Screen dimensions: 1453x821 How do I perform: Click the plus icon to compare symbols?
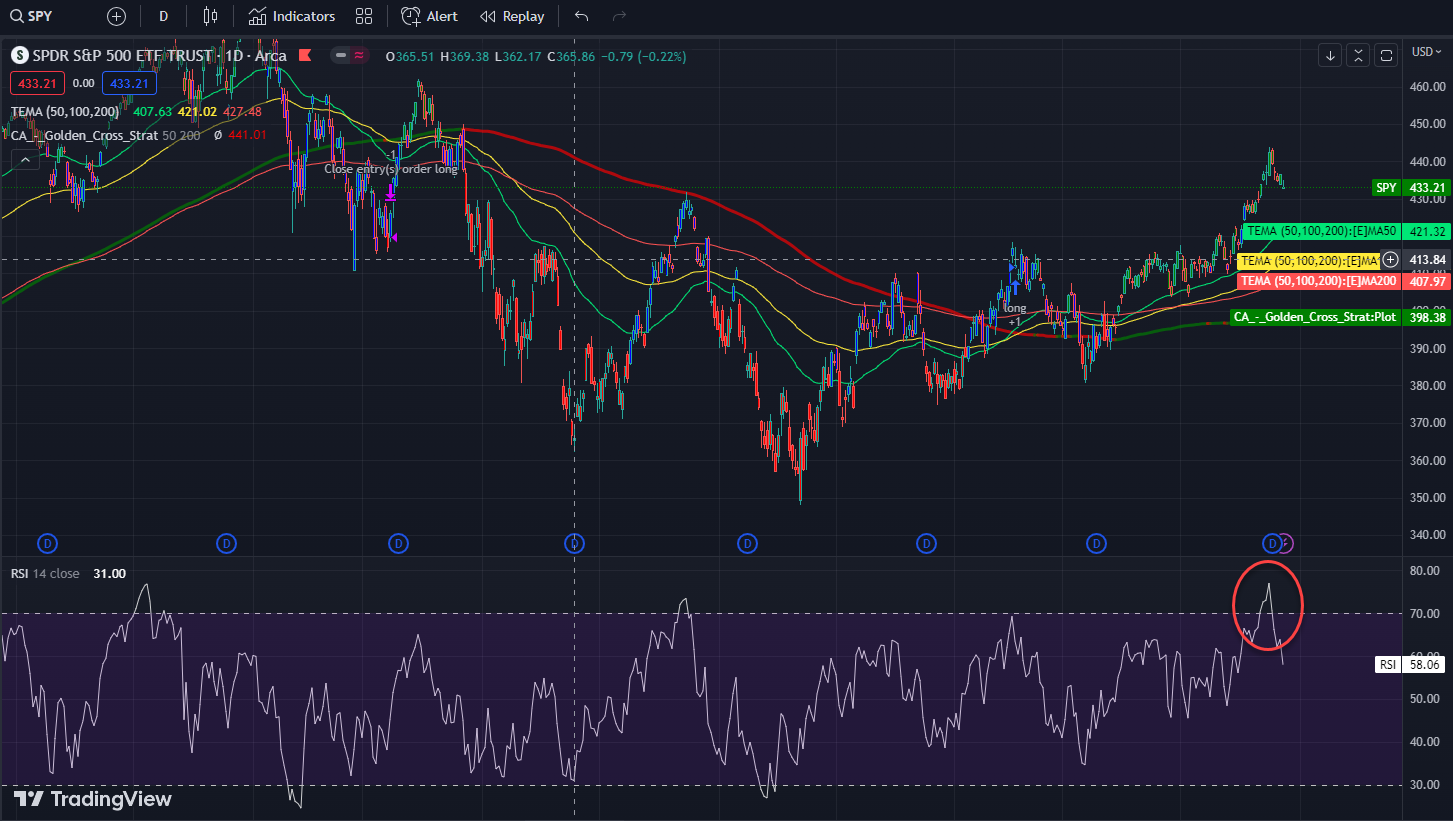116,16
